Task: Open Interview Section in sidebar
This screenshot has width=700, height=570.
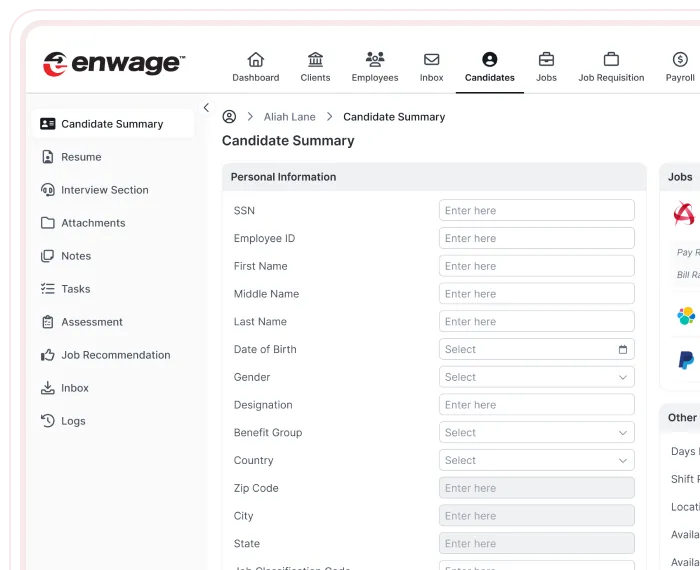Action: pos(104,190)
